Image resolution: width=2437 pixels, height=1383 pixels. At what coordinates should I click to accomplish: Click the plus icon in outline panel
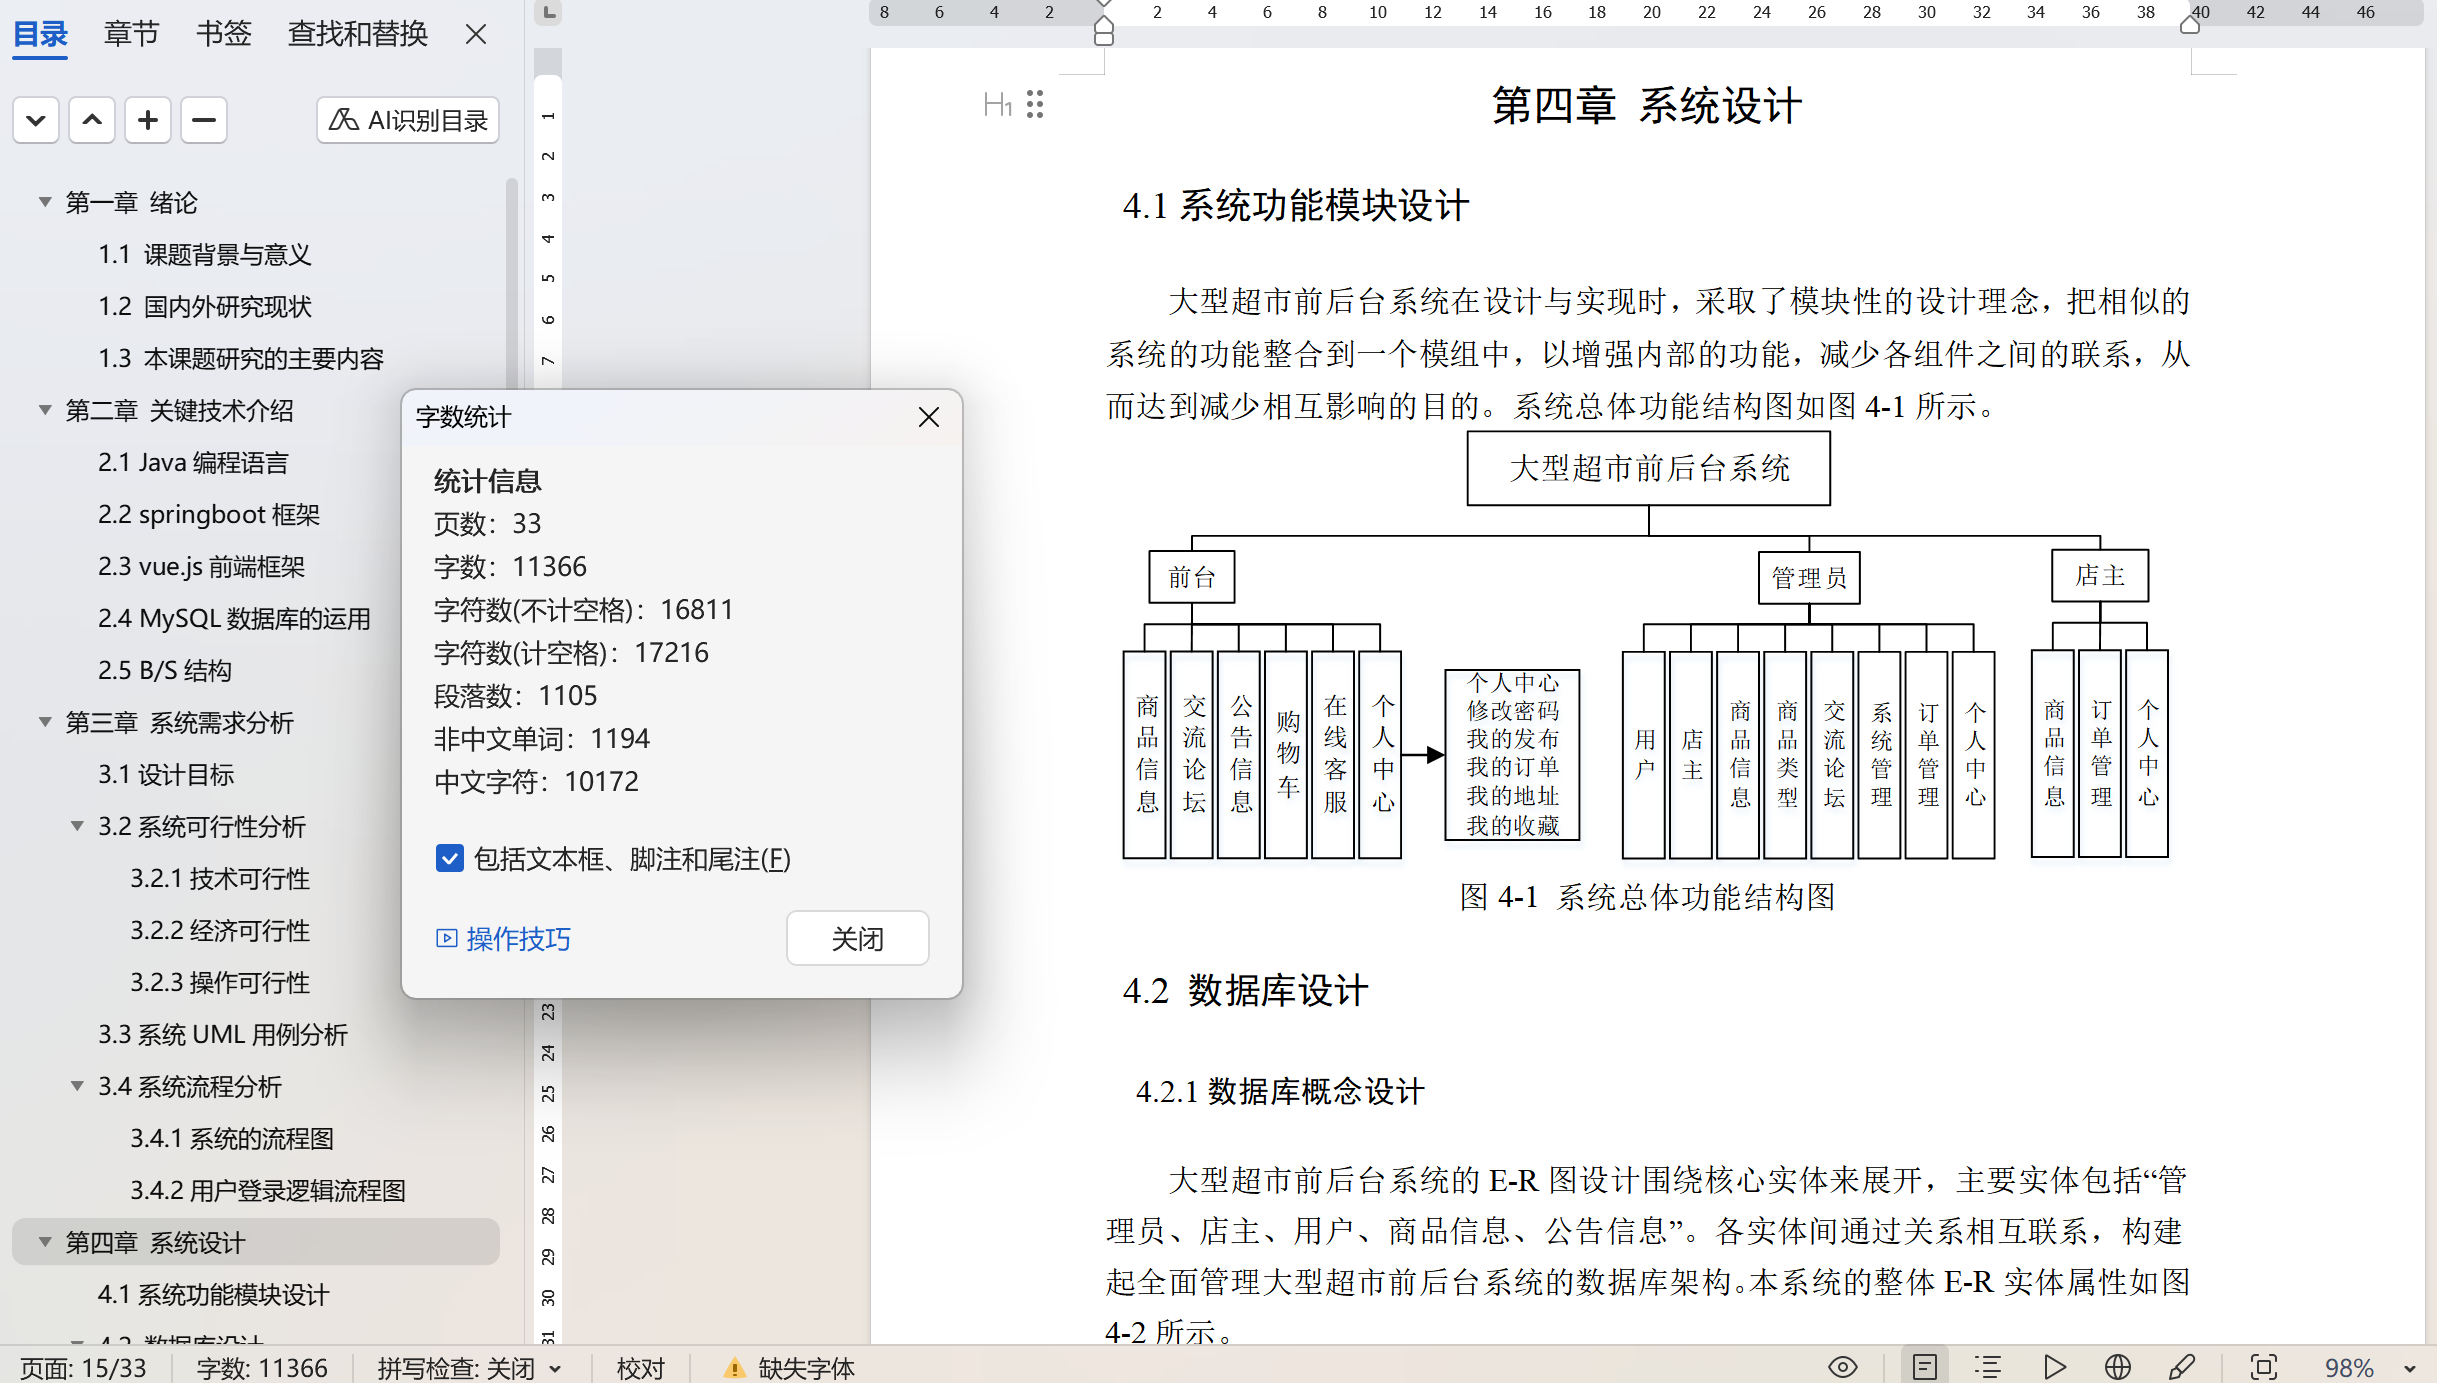[x=148, y=120]
